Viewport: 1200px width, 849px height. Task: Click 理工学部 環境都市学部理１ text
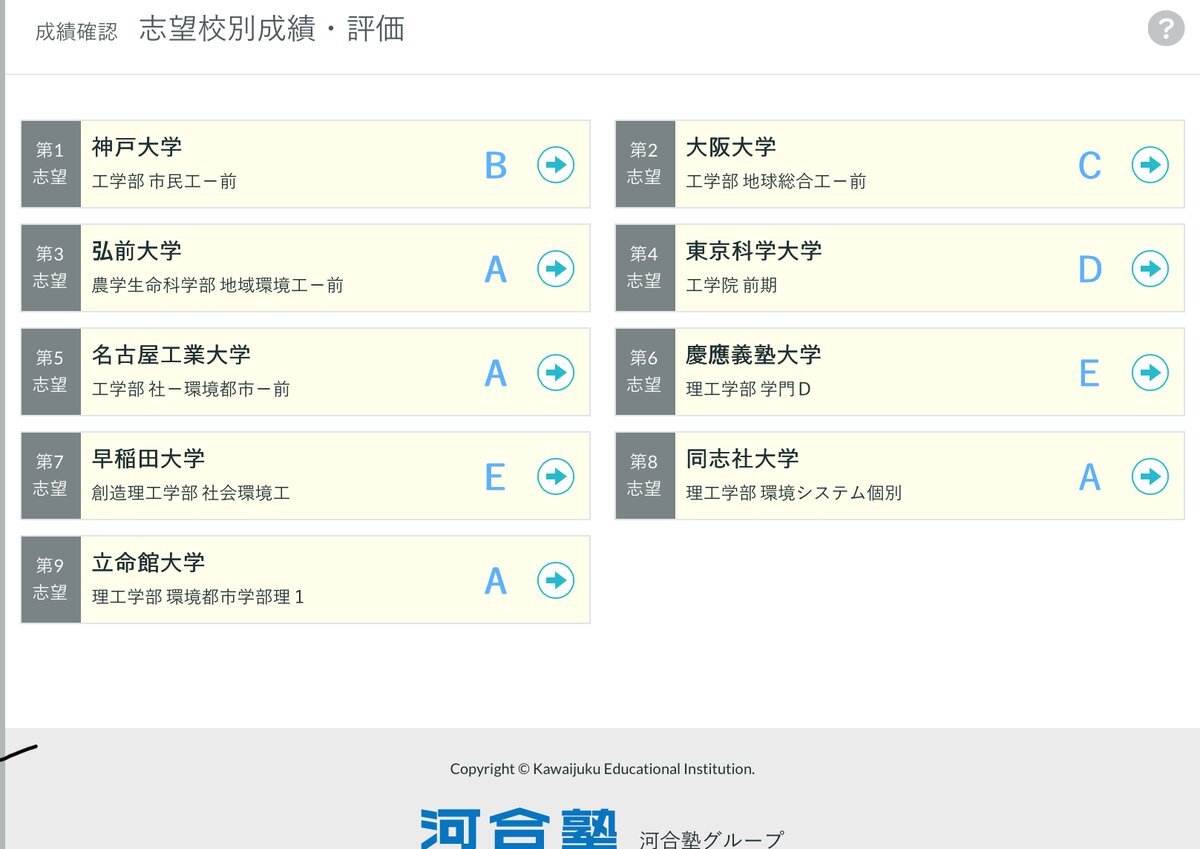coord(198,598)
